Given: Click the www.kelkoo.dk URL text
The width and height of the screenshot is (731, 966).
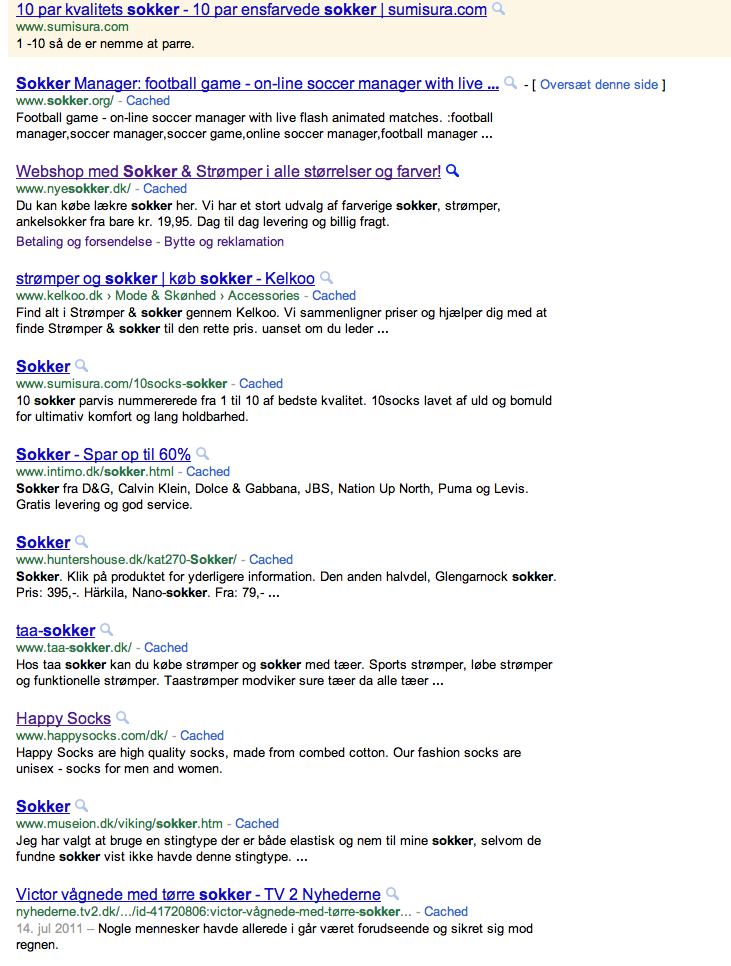Looking at the screenshot, I should (59, 296).
